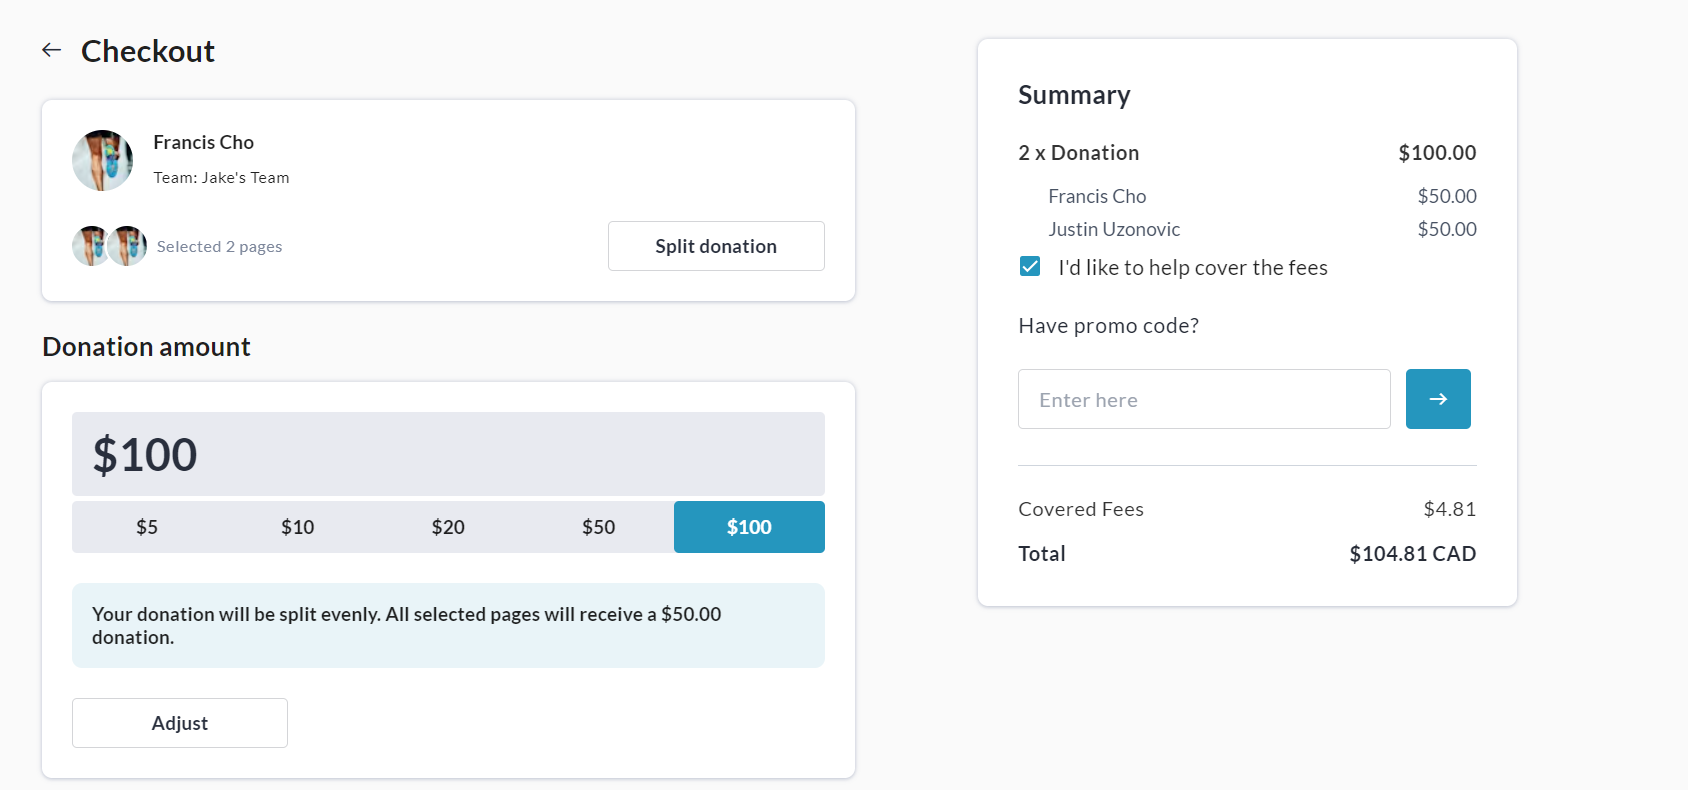Submit promo code with arrow button
Viewport: 1688px width, 790px height.
(x=1437, y=399)
